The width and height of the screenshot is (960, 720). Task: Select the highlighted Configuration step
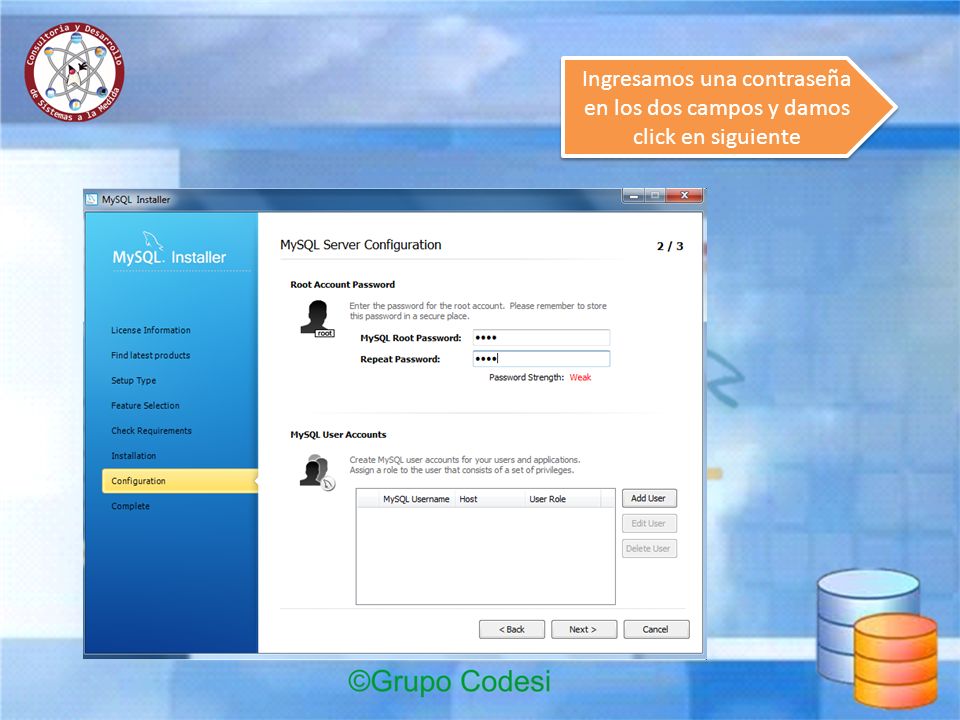[x=179, y=481]
